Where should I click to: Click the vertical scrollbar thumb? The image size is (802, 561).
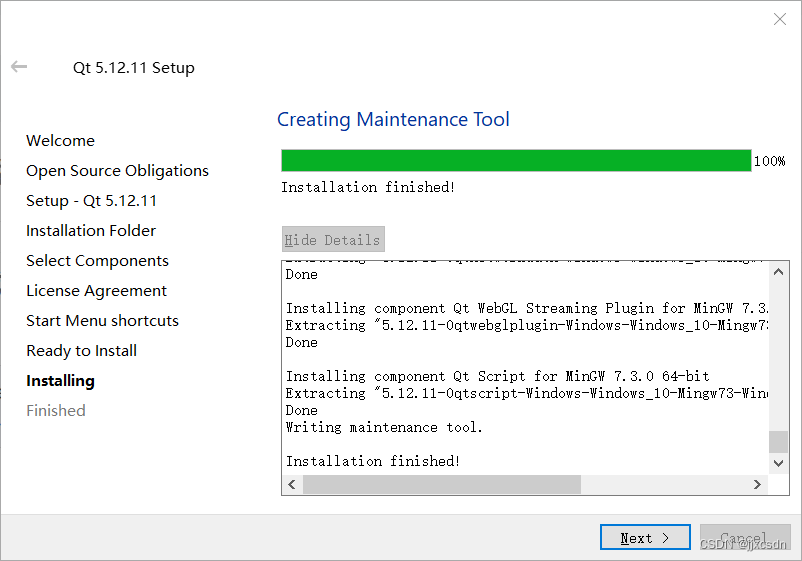(x=778, y=442)
